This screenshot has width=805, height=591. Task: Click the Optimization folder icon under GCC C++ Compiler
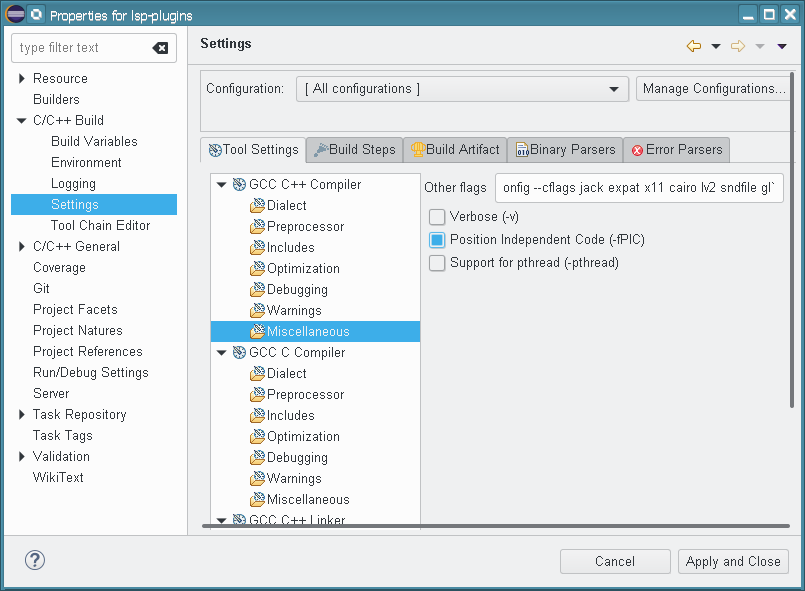(257, 269)
